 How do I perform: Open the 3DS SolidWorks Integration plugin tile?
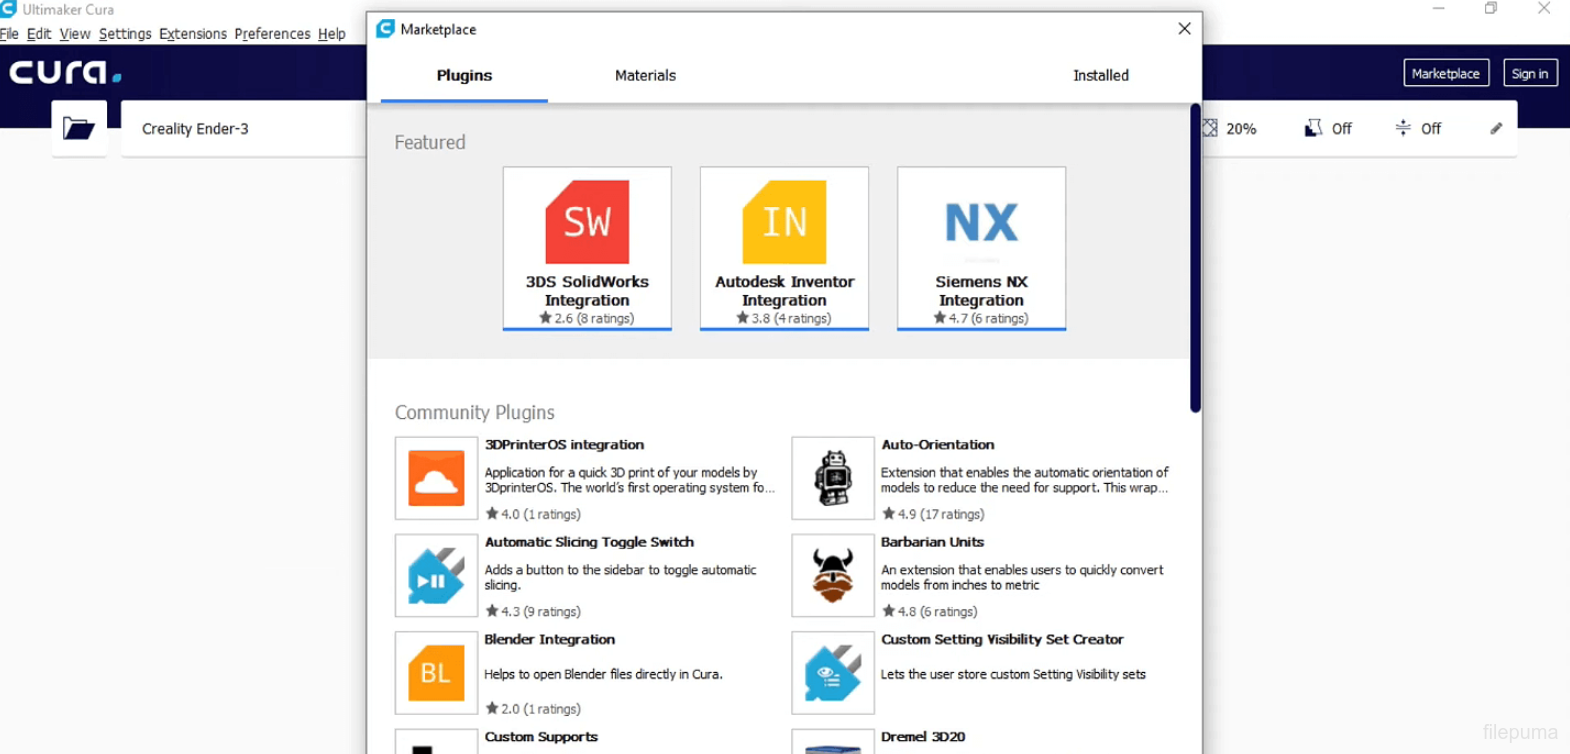(587, 247)
